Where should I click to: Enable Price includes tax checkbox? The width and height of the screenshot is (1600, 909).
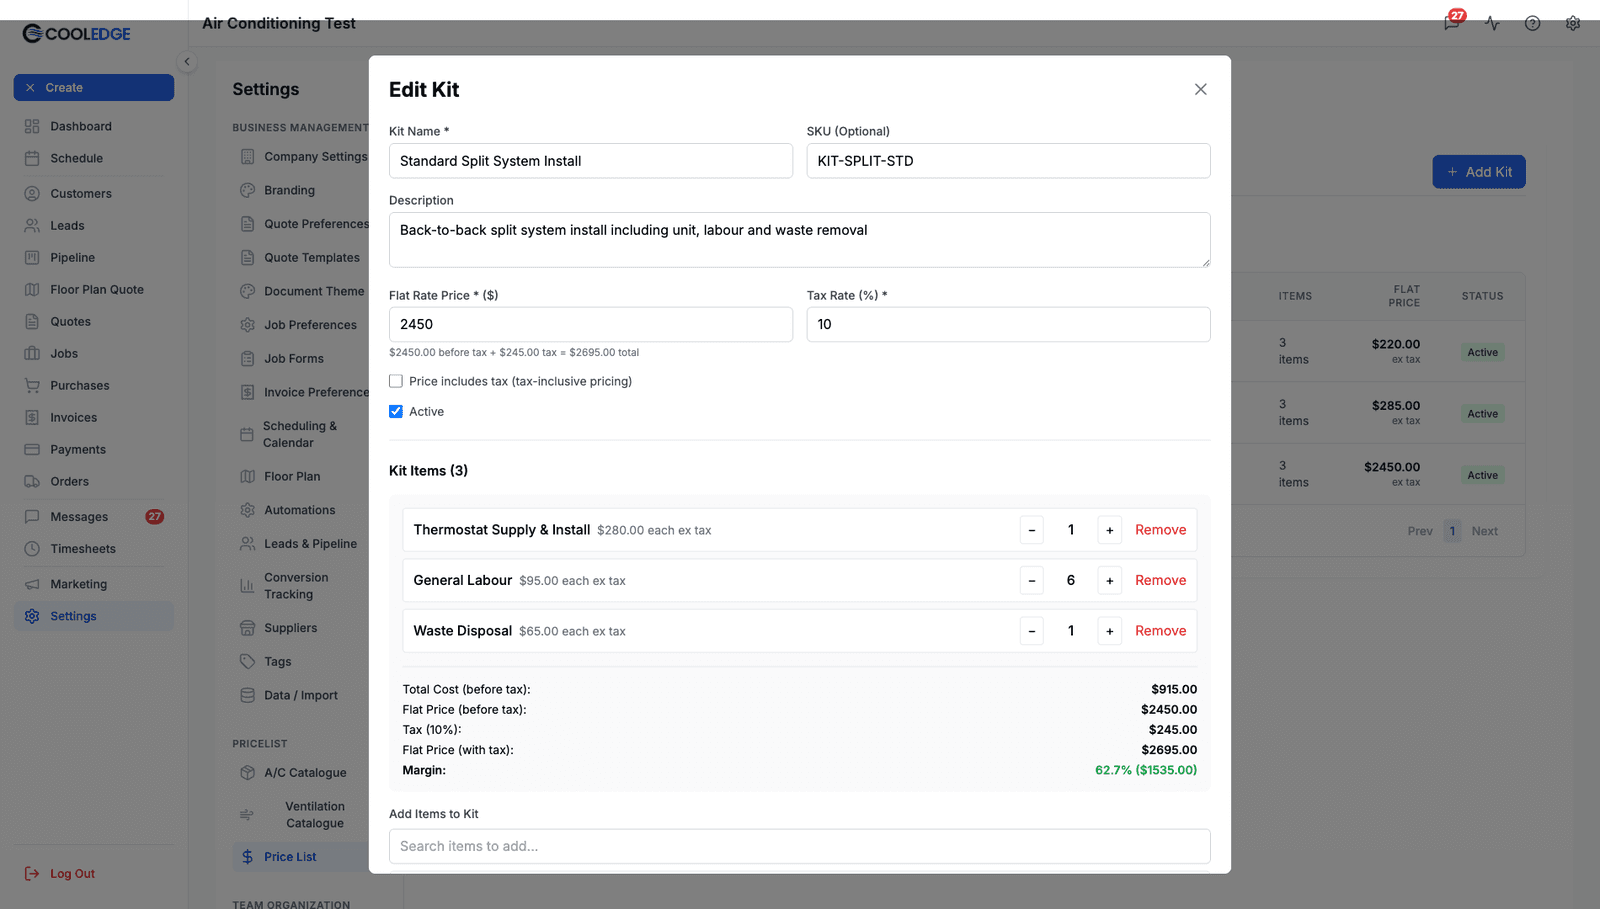(396, 381)
